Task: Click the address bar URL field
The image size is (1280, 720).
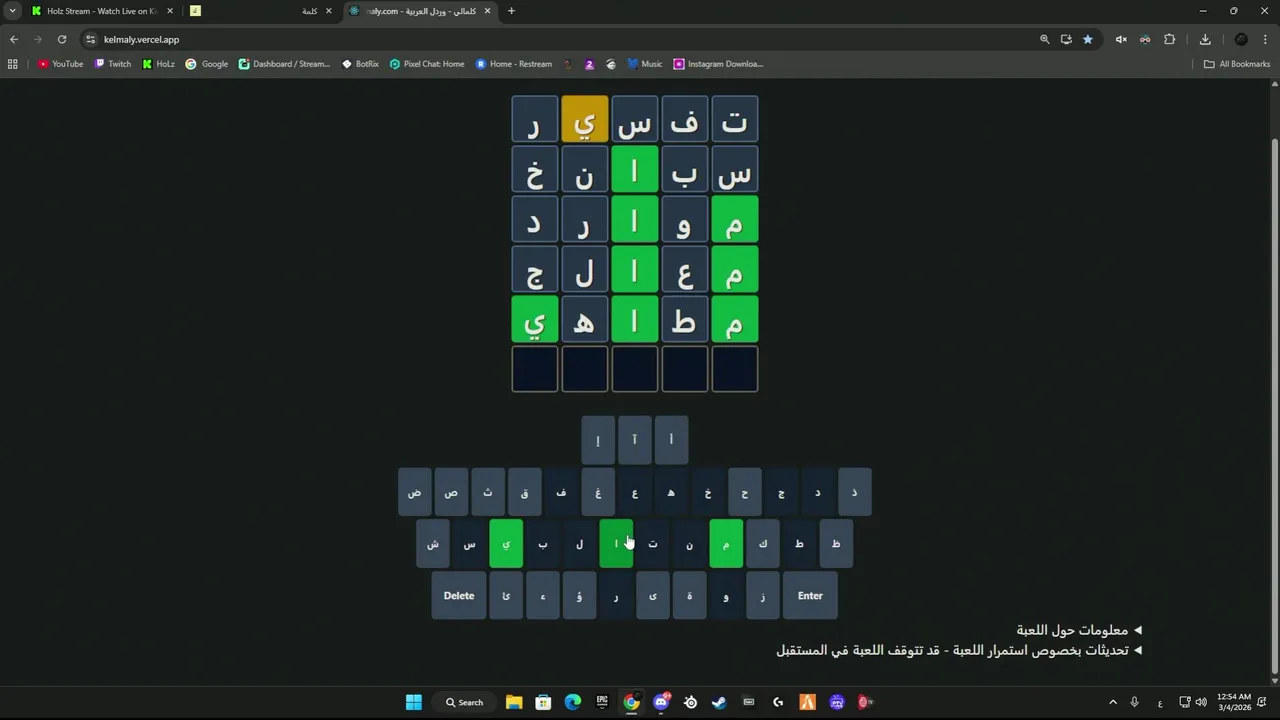Action: [x=560, y=39]
